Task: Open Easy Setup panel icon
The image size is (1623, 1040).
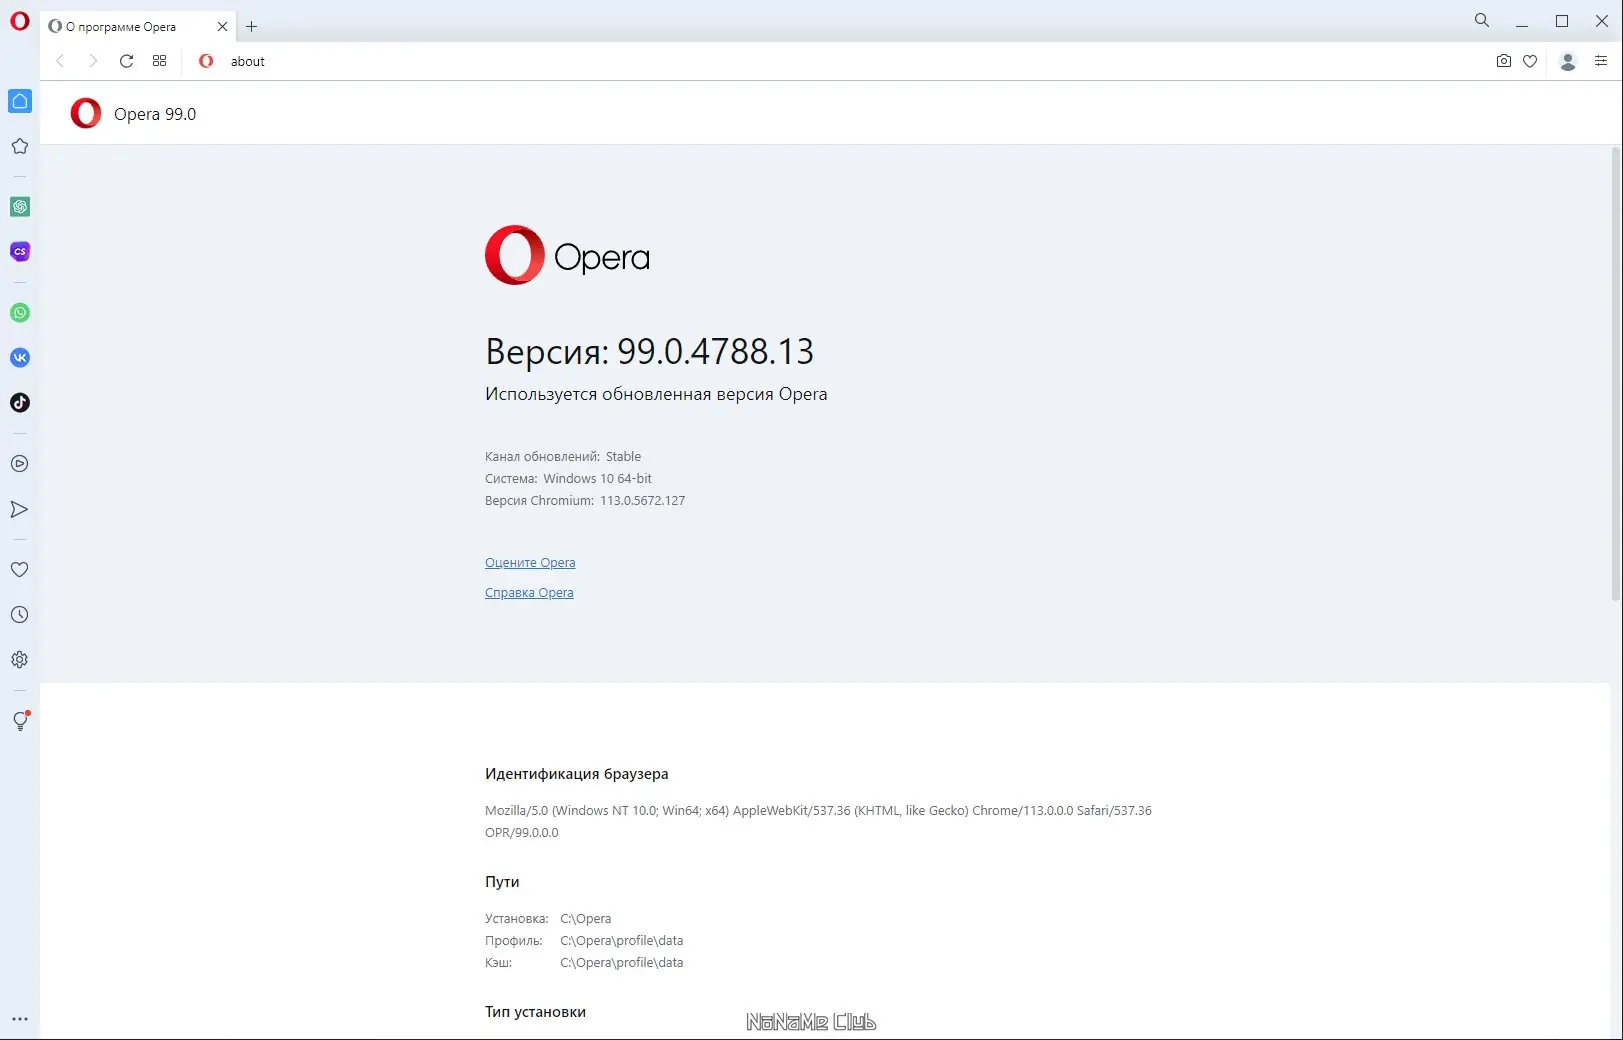Action: pyautogui.click(x=1601, y=61)
